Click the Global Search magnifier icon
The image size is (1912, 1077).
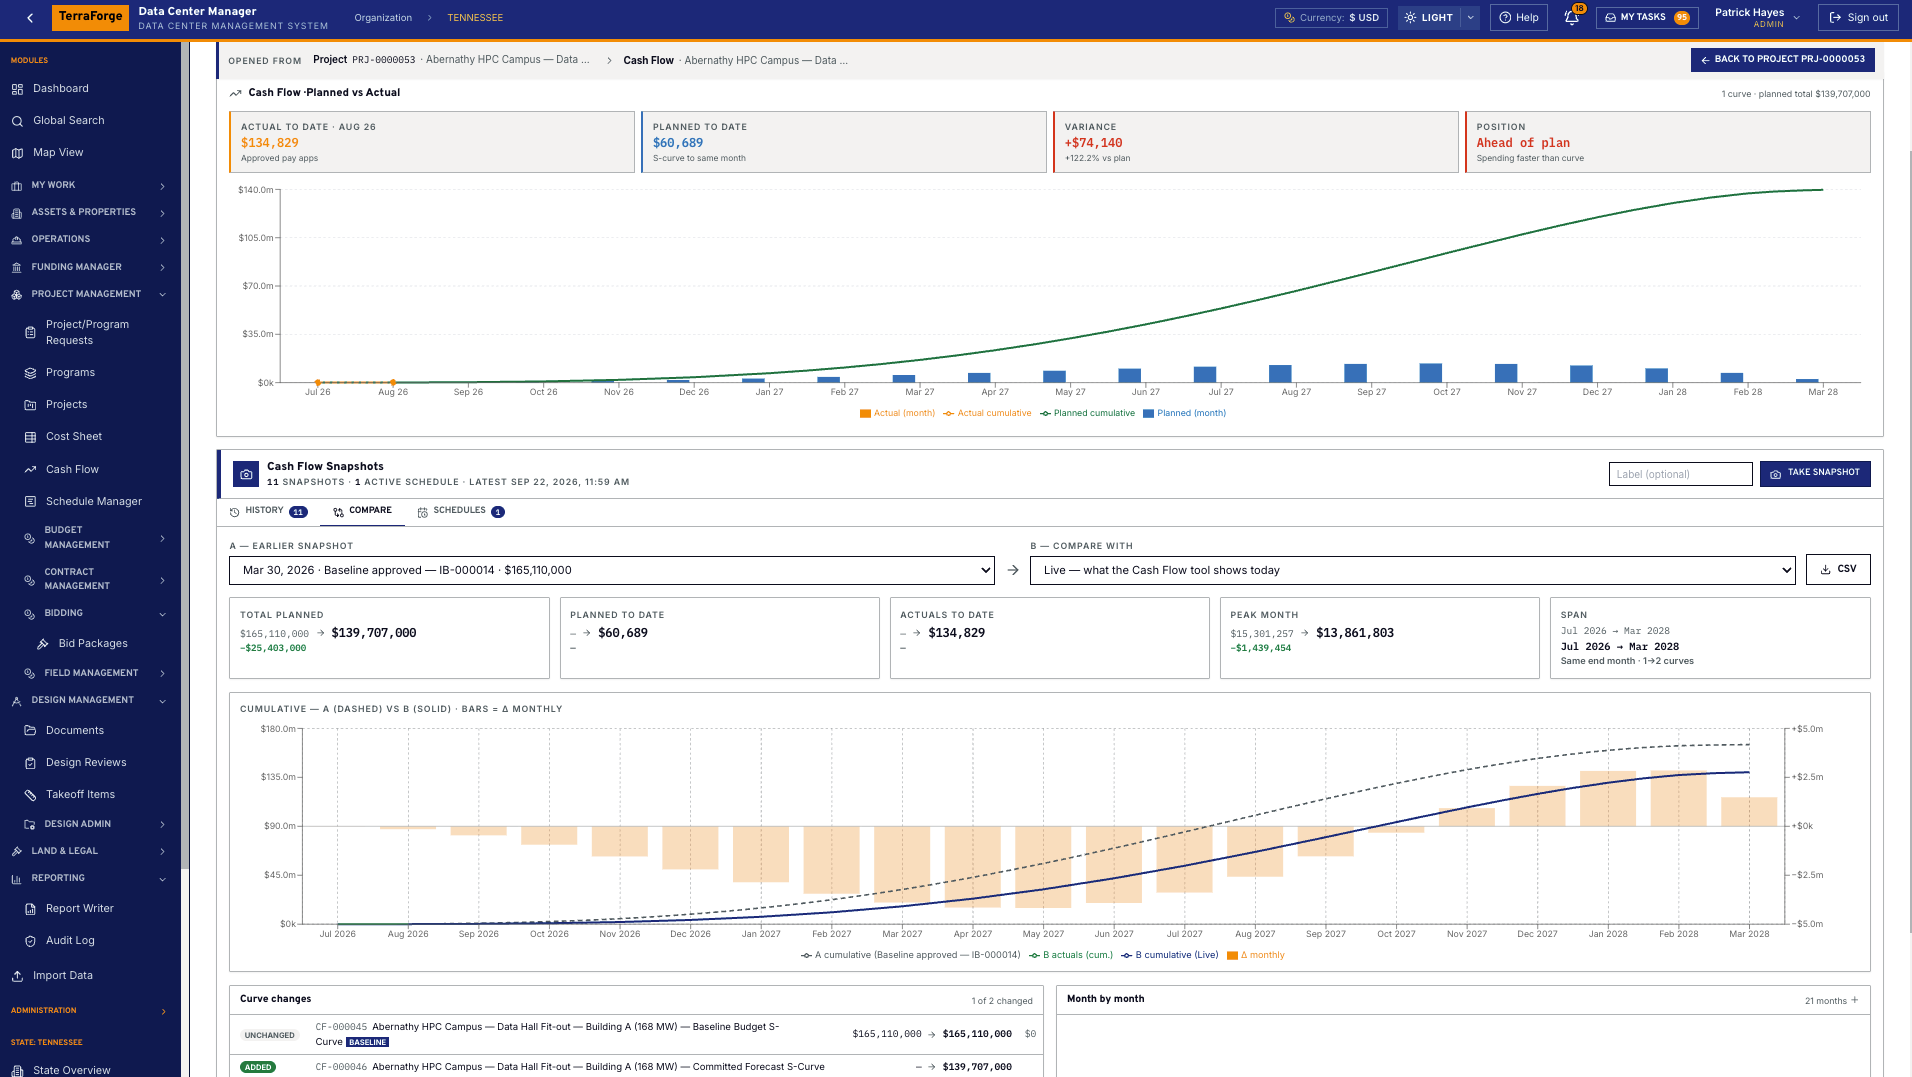click(x=17, y=121)
